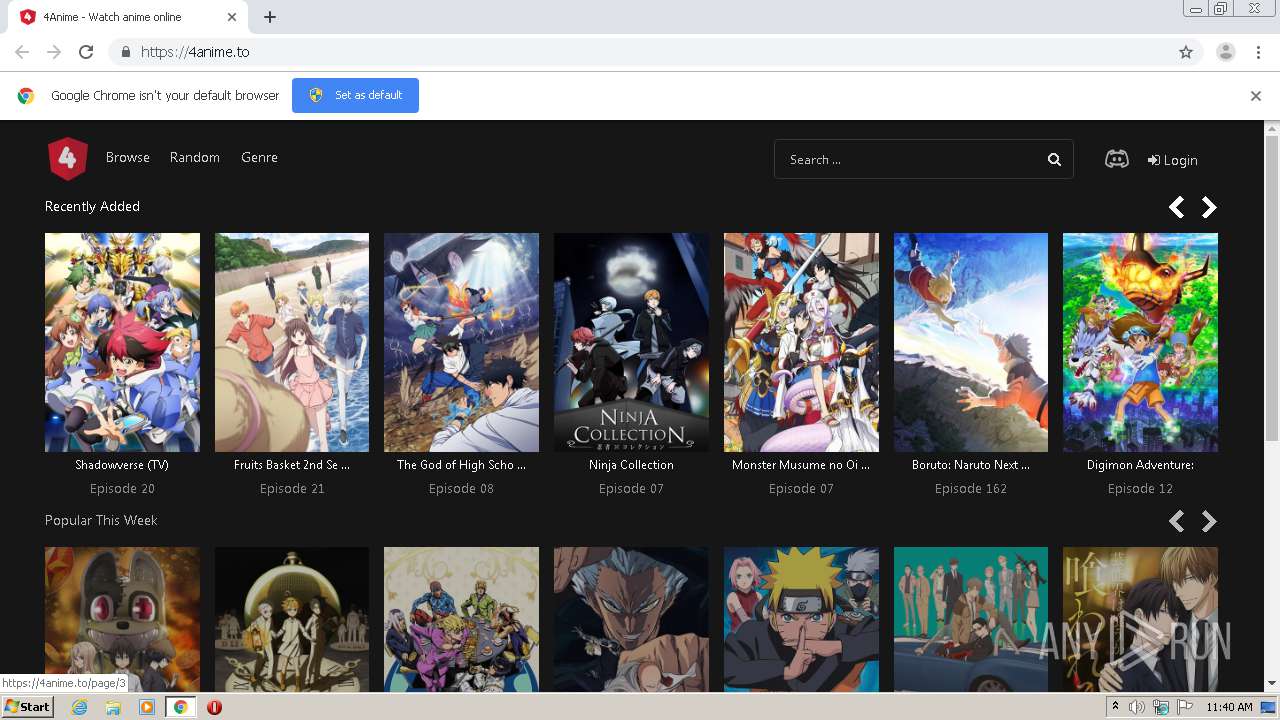This screenshot has height=720, width=1280.
Task: Click Episode 08 under God of High School
Action: tap(461, 489)
